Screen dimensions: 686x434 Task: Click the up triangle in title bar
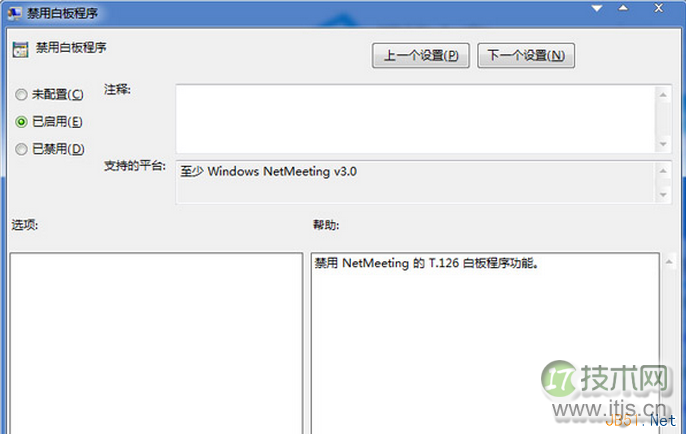[x=623, y=8]
